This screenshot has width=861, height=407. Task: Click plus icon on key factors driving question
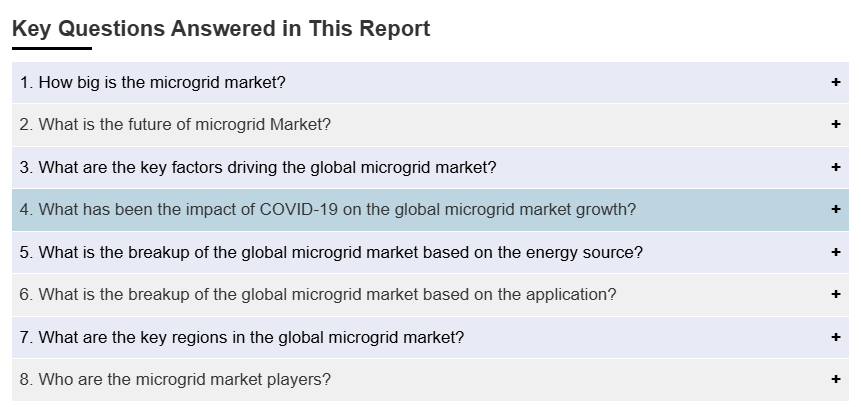(x=835, y=168)
